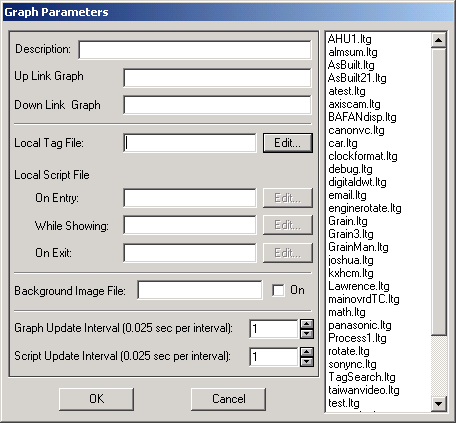
Task: Open the Local Tag File Edit button
Action: click(x=288, y=143)
